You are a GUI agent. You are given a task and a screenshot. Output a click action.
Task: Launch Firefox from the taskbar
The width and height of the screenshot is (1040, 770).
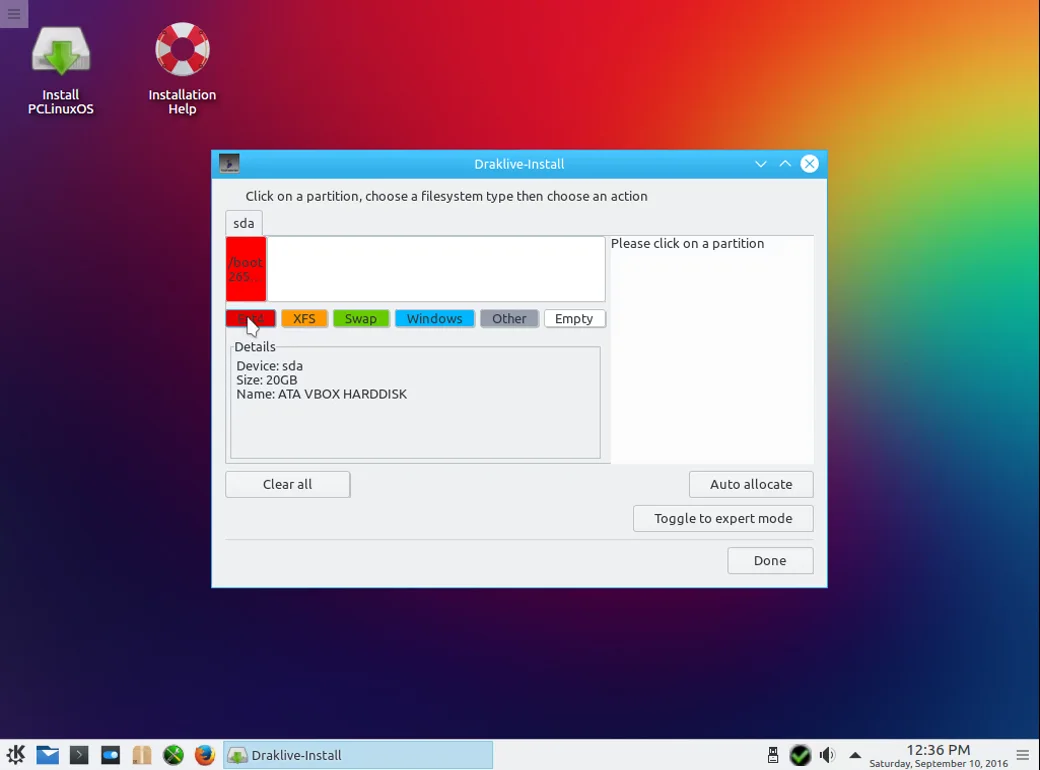pos(205,755)
